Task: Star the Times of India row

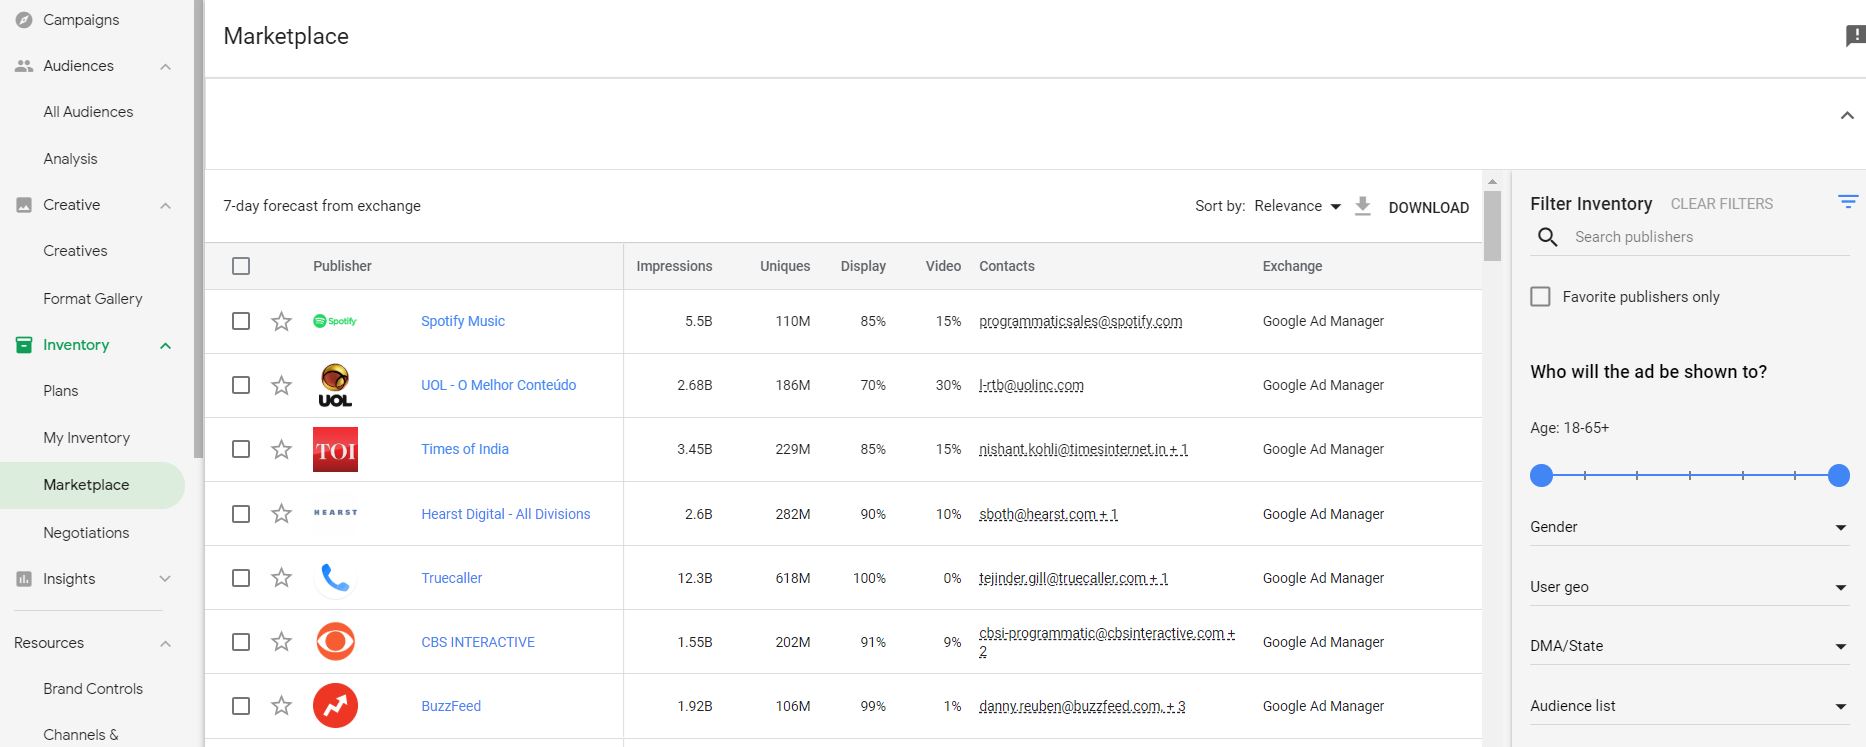Action: click(x=282, y=449)
